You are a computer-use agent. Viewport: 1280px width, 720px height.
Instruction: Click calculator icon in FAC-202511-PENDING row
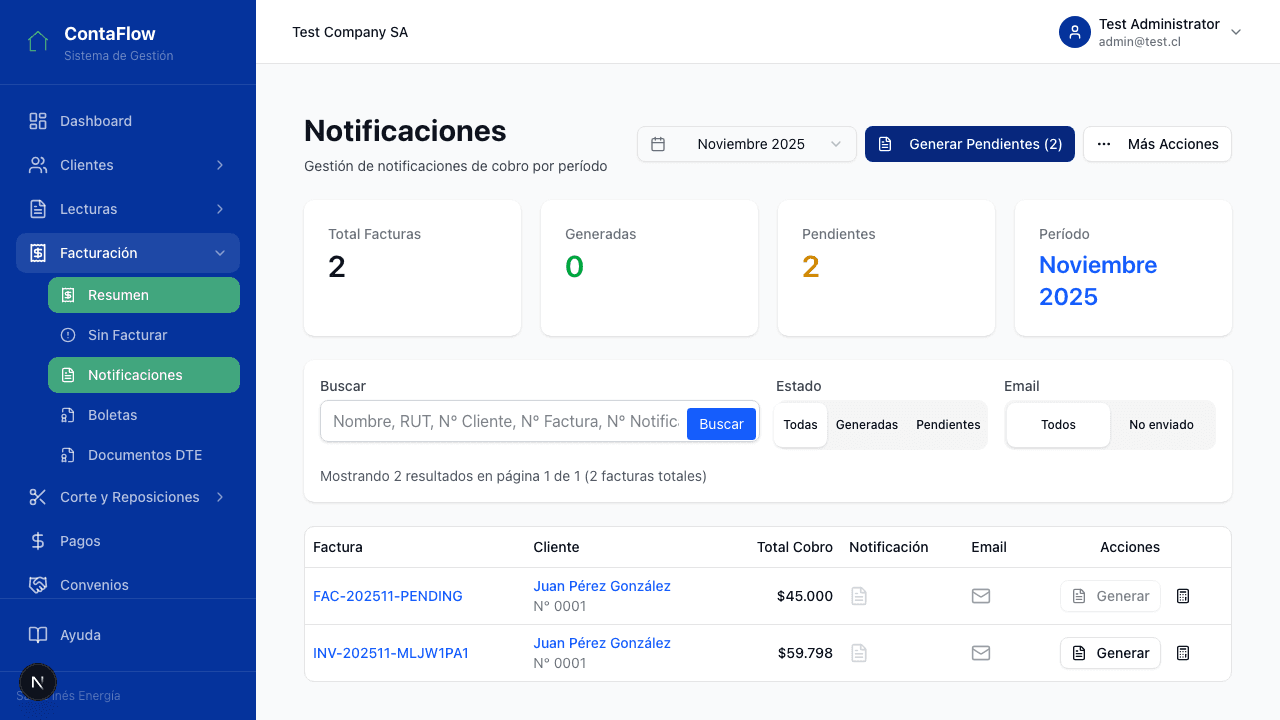[x=1183, y=596]
